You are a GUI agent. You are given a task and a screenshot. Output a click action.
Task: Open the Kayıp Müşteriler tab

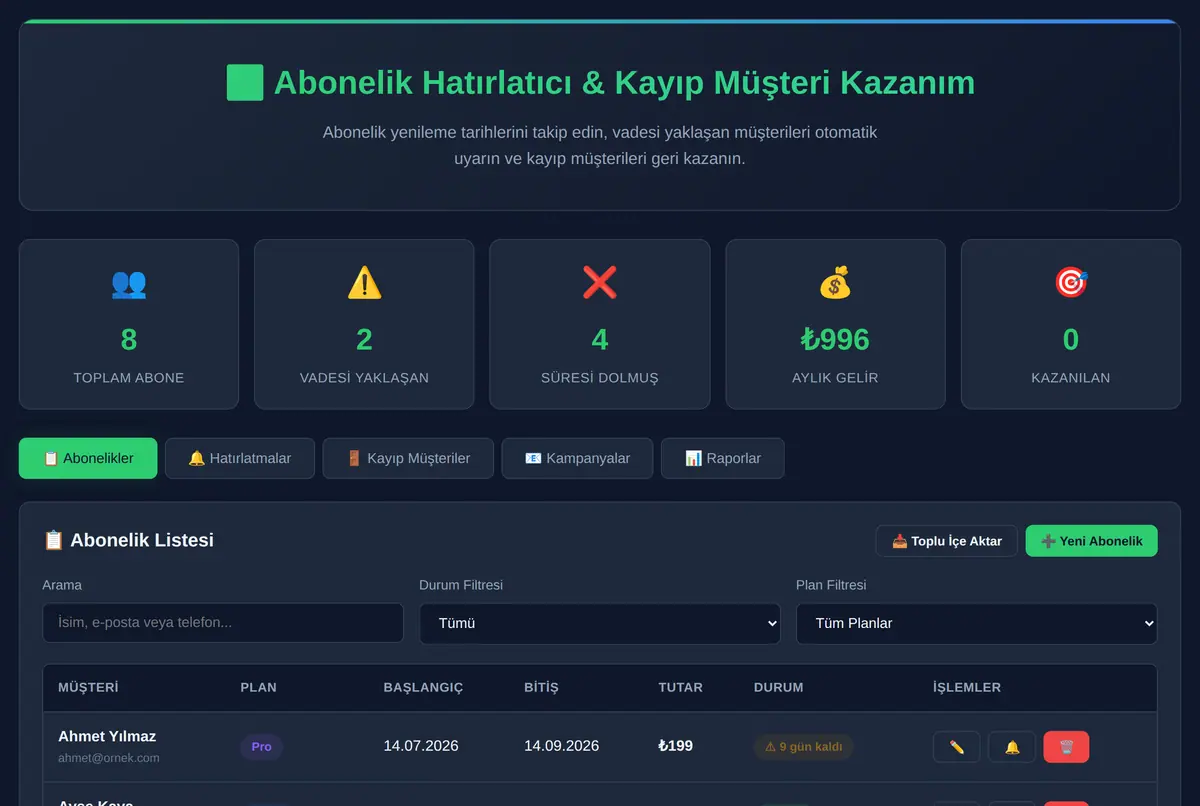(x=408, y=458)
